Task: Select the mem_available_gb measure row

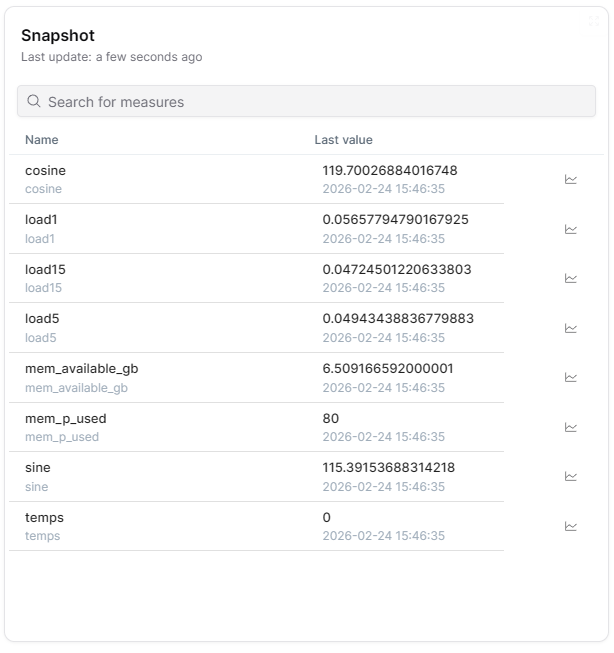Action: point(81,369)
